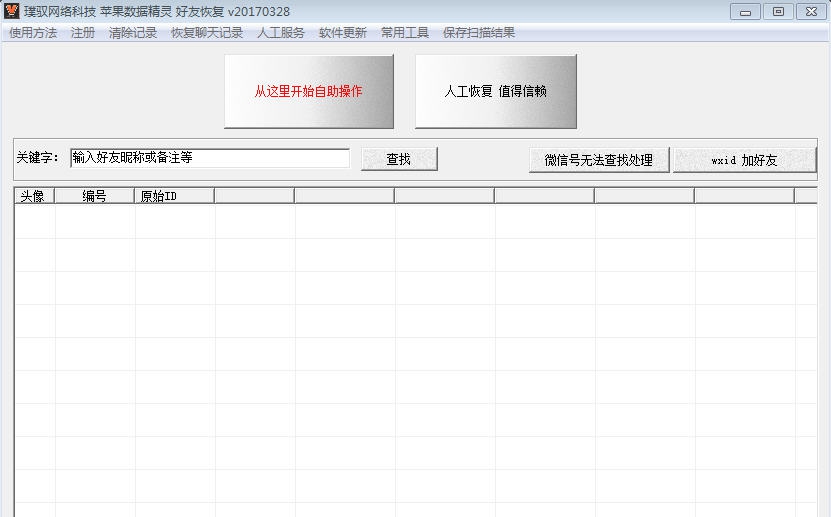The height and width of the screenshot is (517, 831).
Task: Open the 常用工具 menu
Action: pyautogui.click(x=405, y=33)
